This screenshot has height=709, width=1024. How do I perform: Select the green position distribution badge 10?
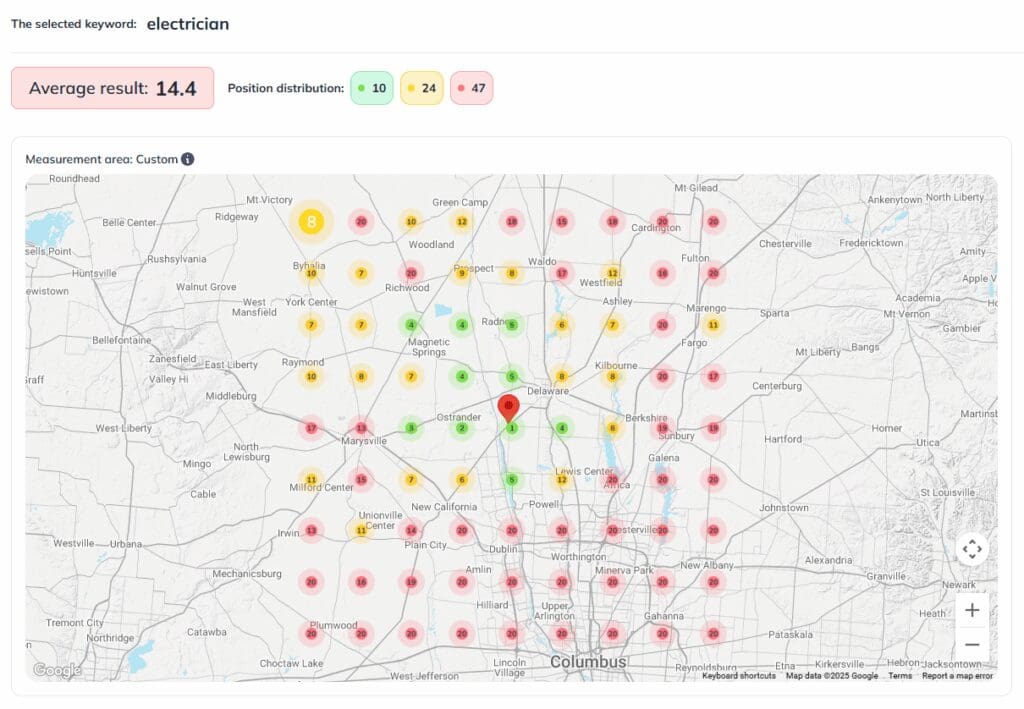tap(371, 88)
